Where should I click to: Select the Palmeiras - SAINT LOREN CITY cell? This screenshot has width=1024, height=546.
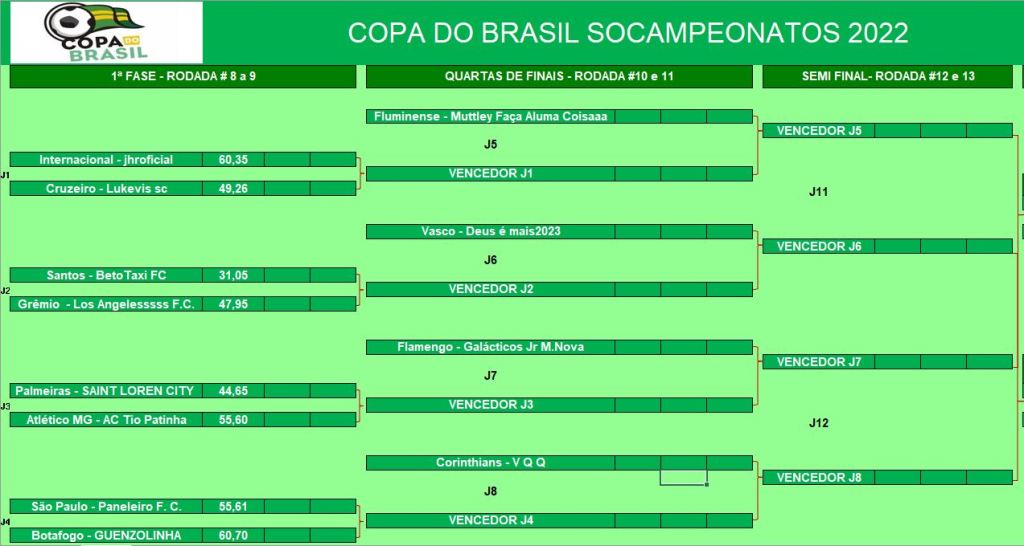click(x=106, y=391)
